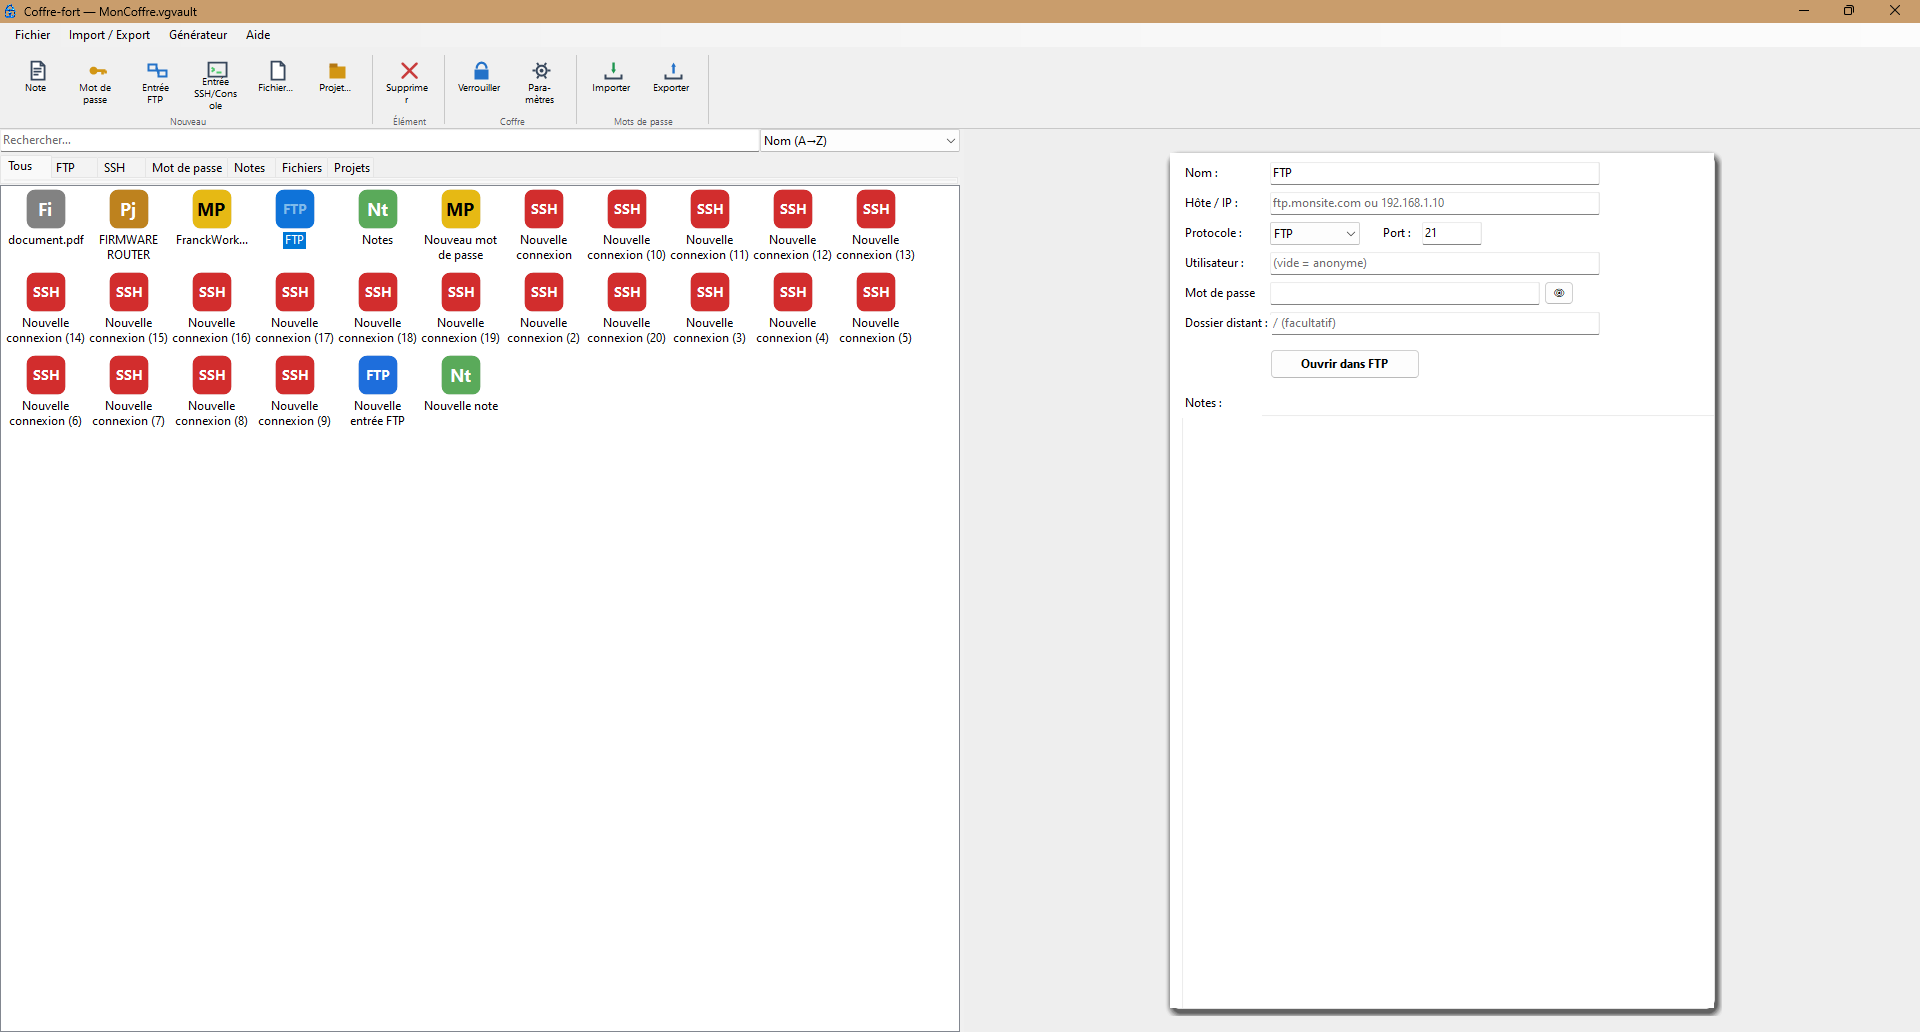
Task: Select Nouvelle connexion (14) SSH item
Action: [46, 309]
